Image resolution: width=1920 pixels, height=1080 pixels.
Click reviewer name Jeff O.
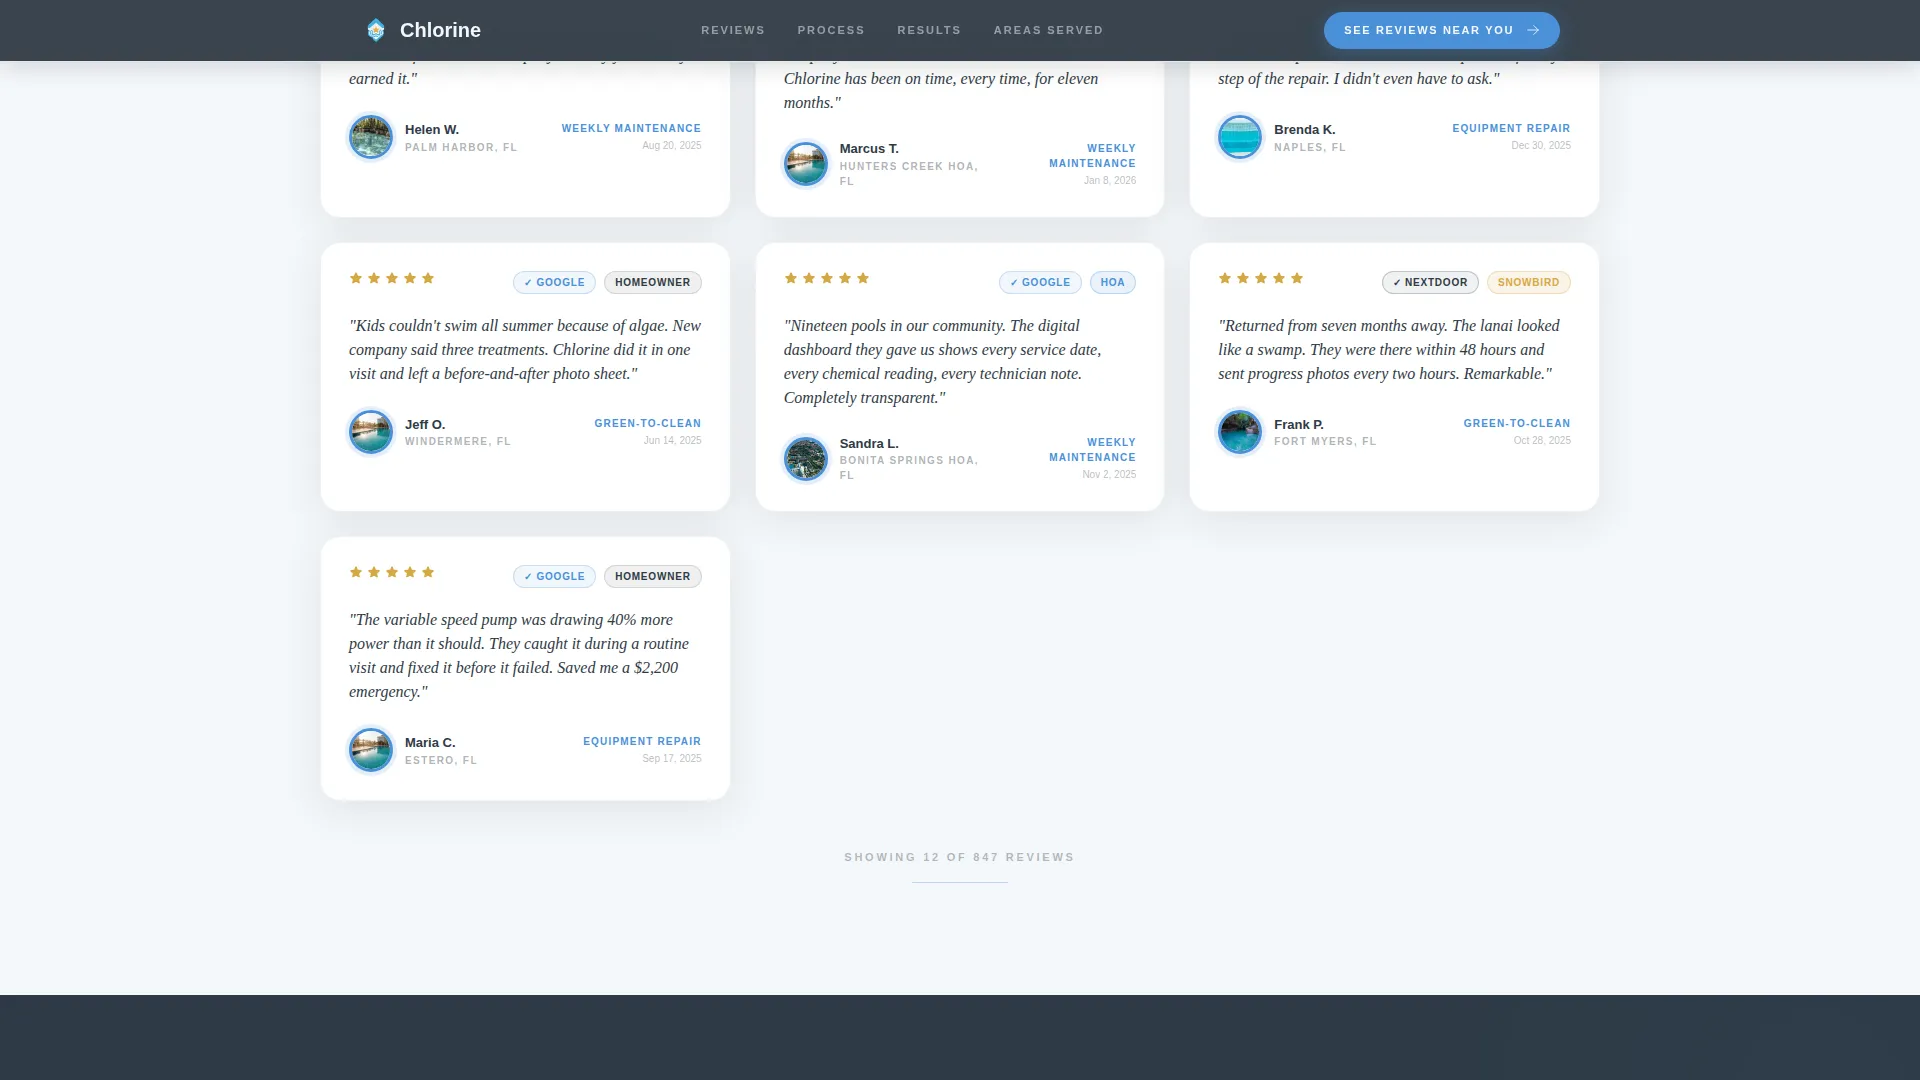(425, 425)
